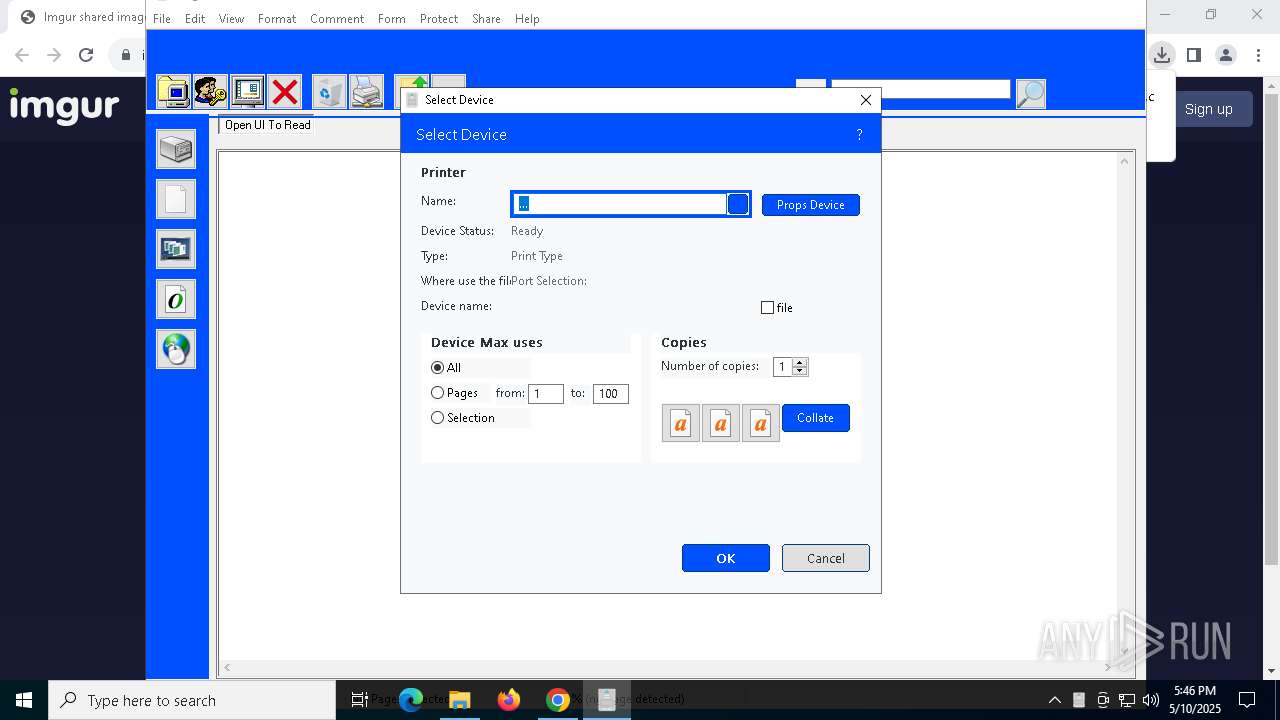Open Chrome side panel icon

pos(1193,55)
